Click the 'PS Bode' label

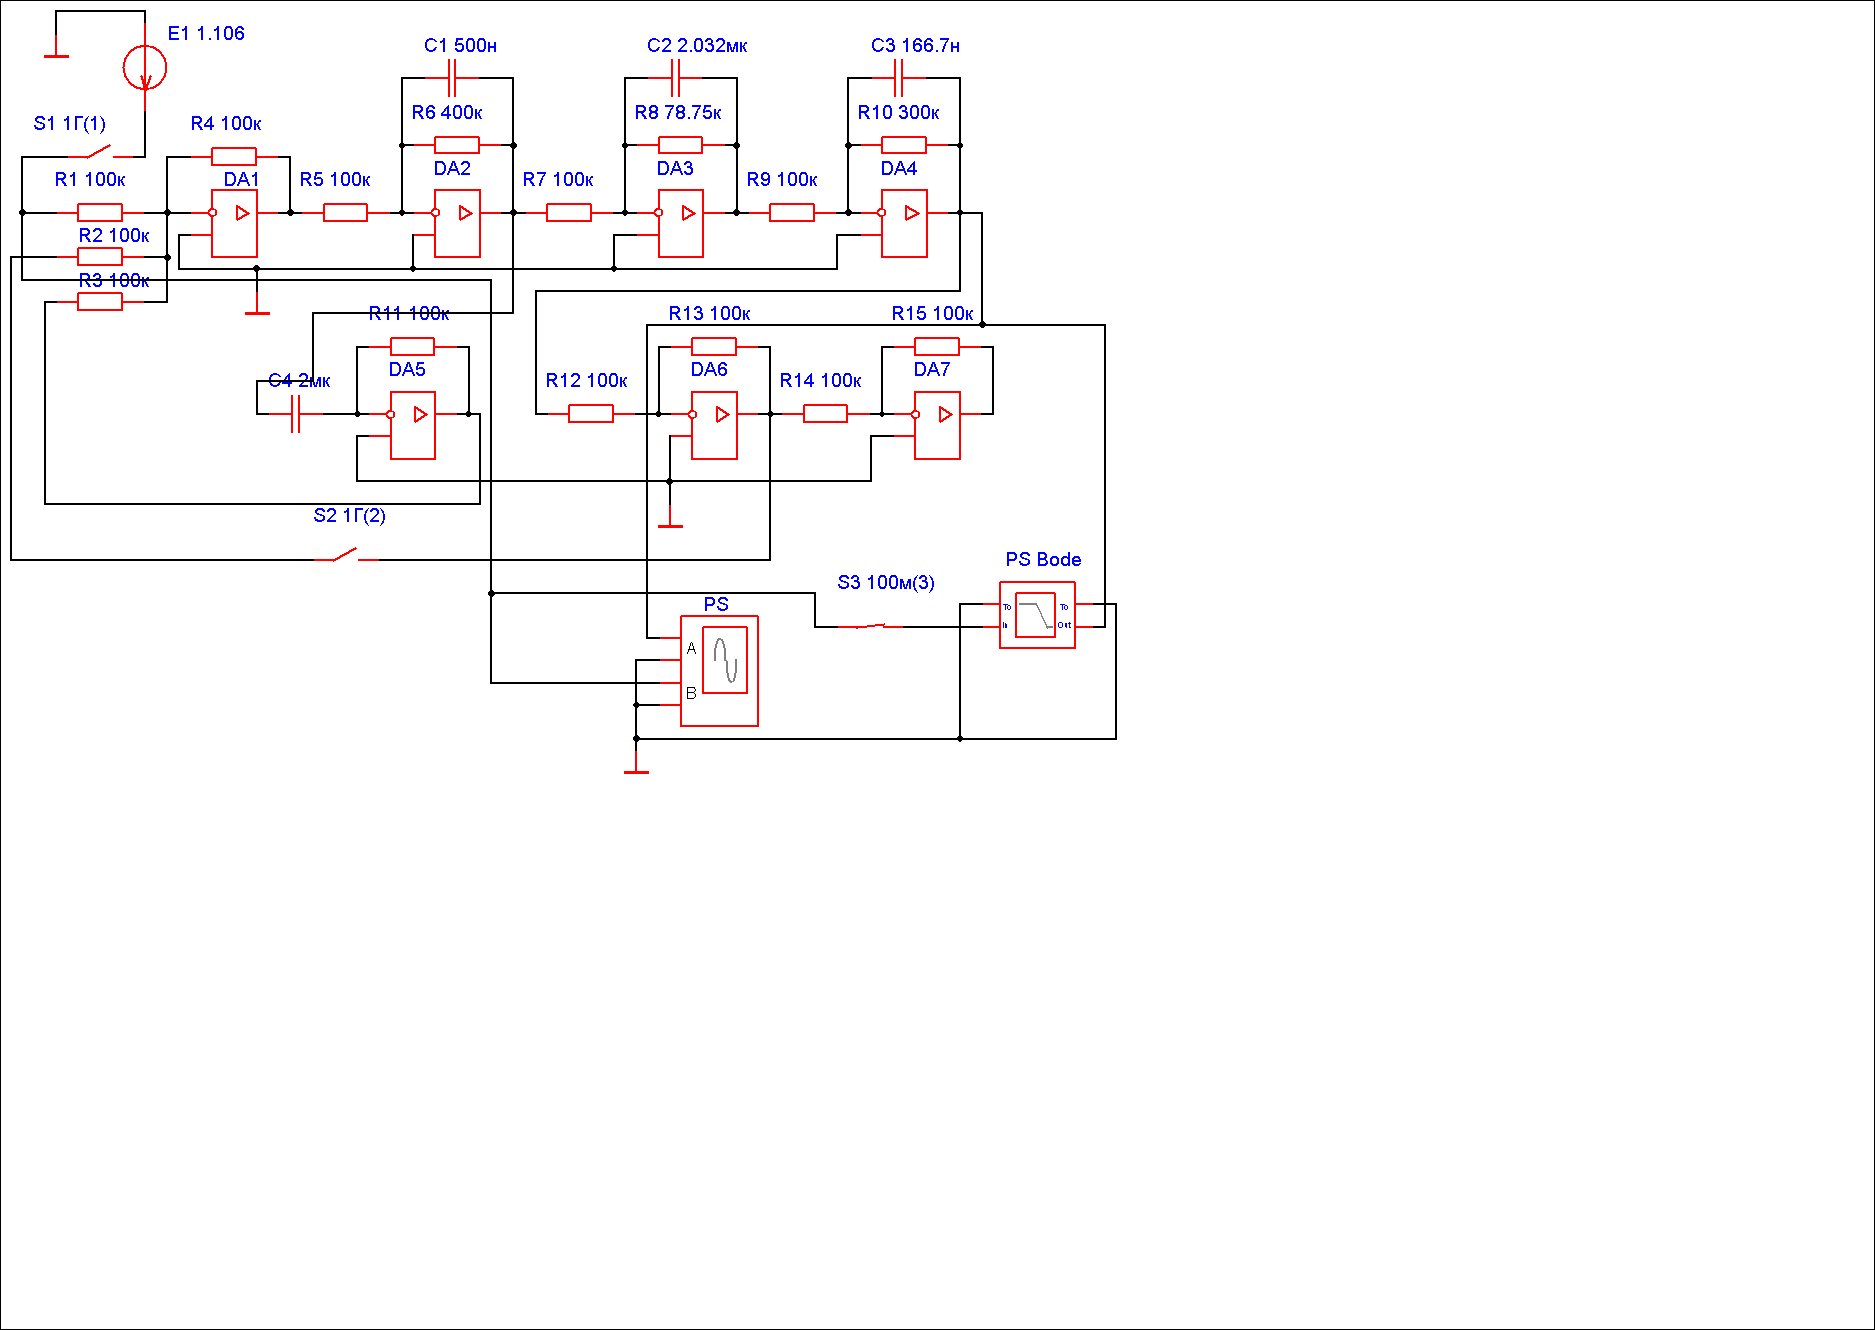1043,559
